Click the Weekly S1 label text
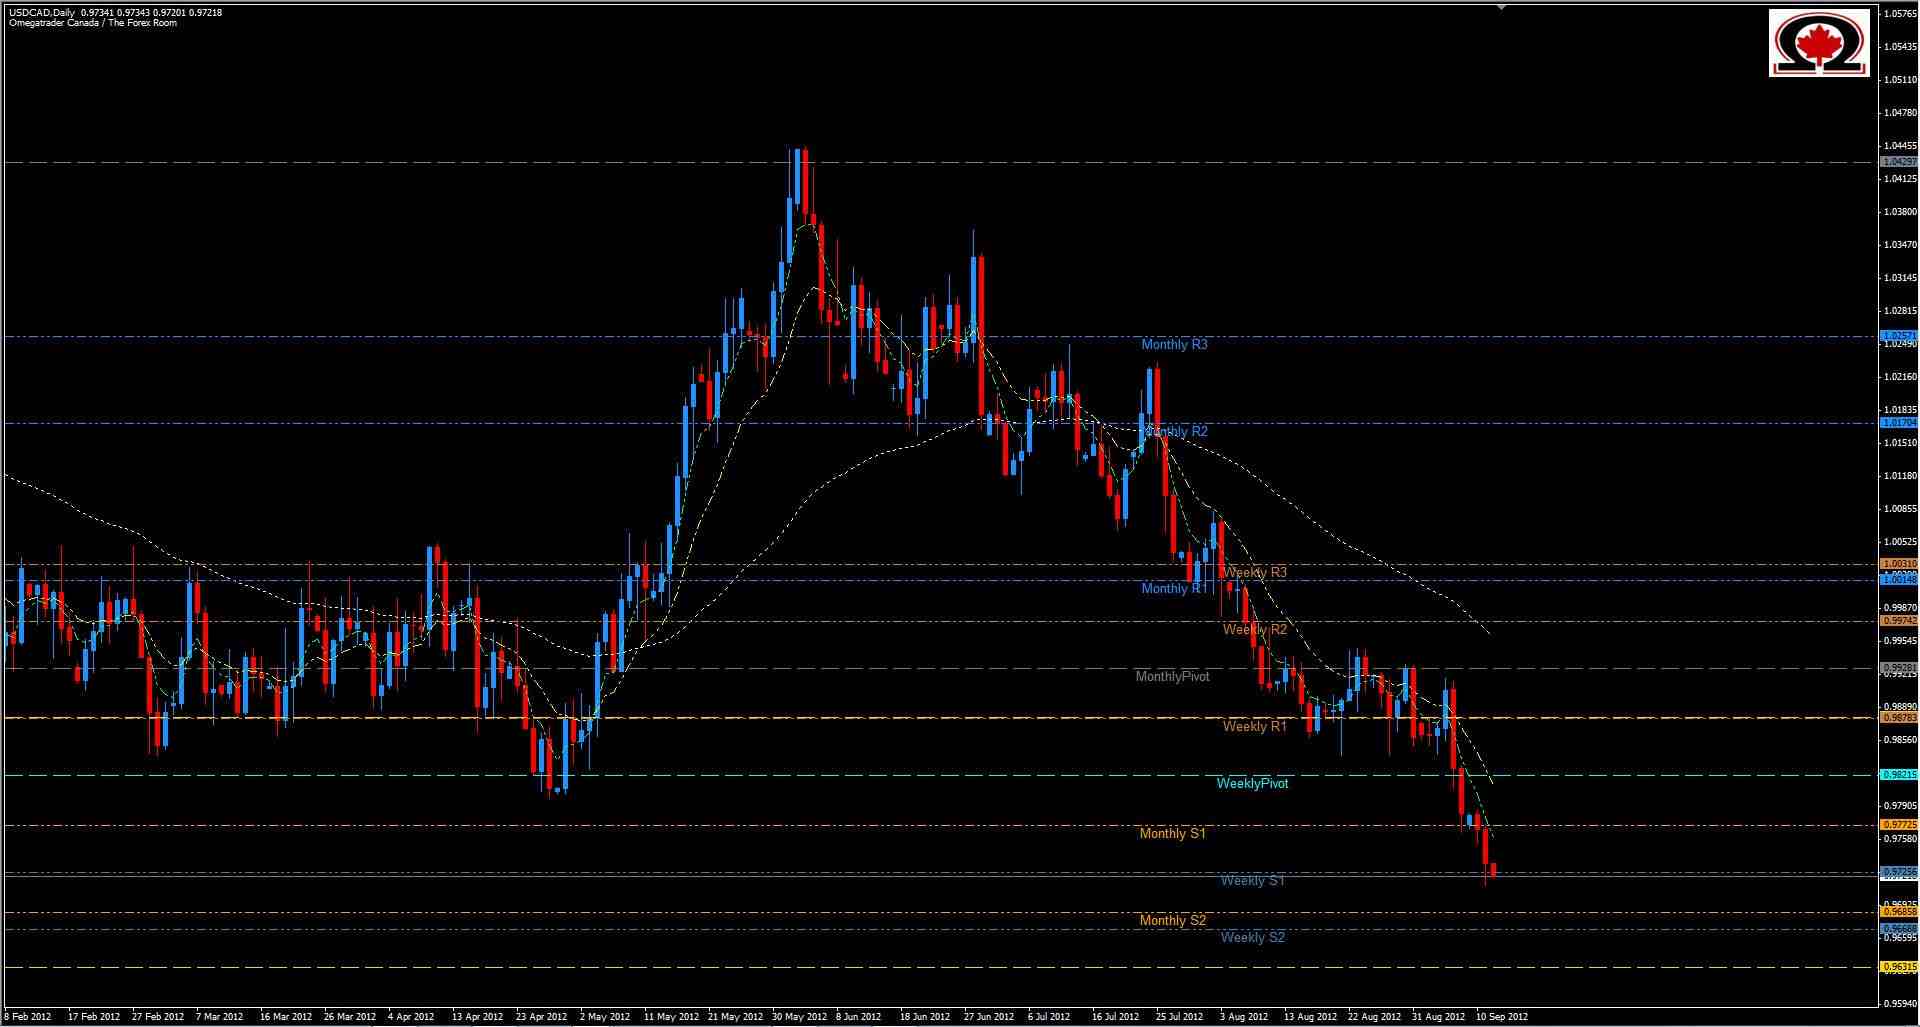The image size is (1920, 1027). coord(1252,880)
